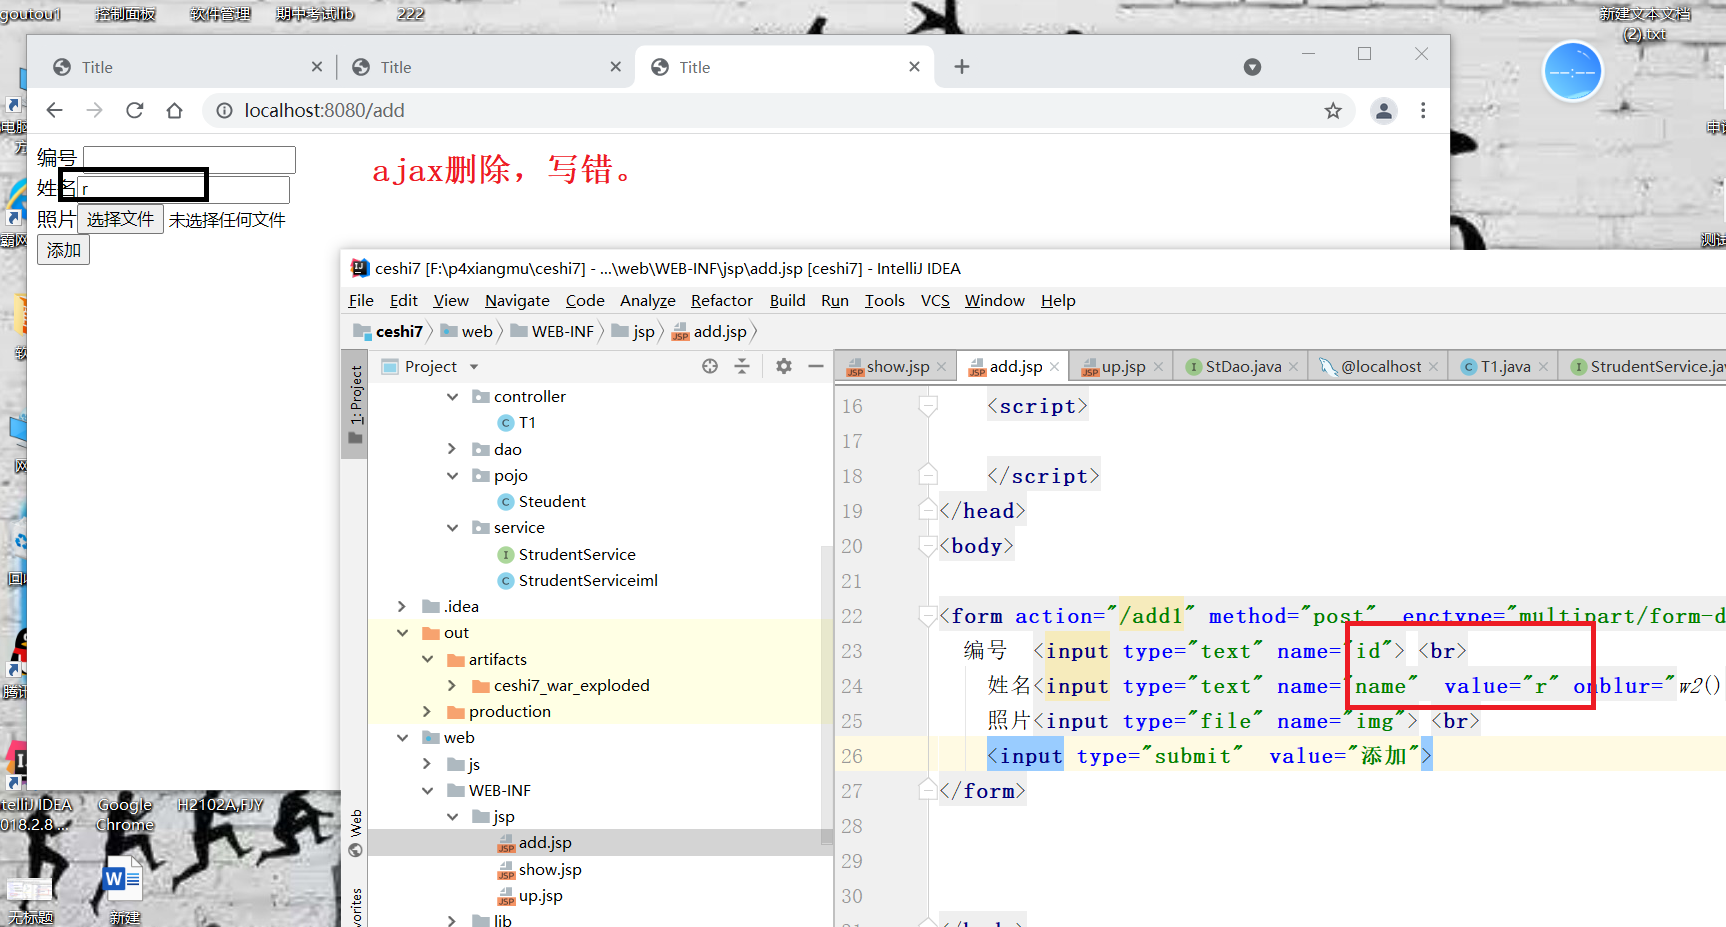Toggle the 1: Project side tool button
Image resolution: width=1726 pixels, height=927 pixels.
point(355,404)
